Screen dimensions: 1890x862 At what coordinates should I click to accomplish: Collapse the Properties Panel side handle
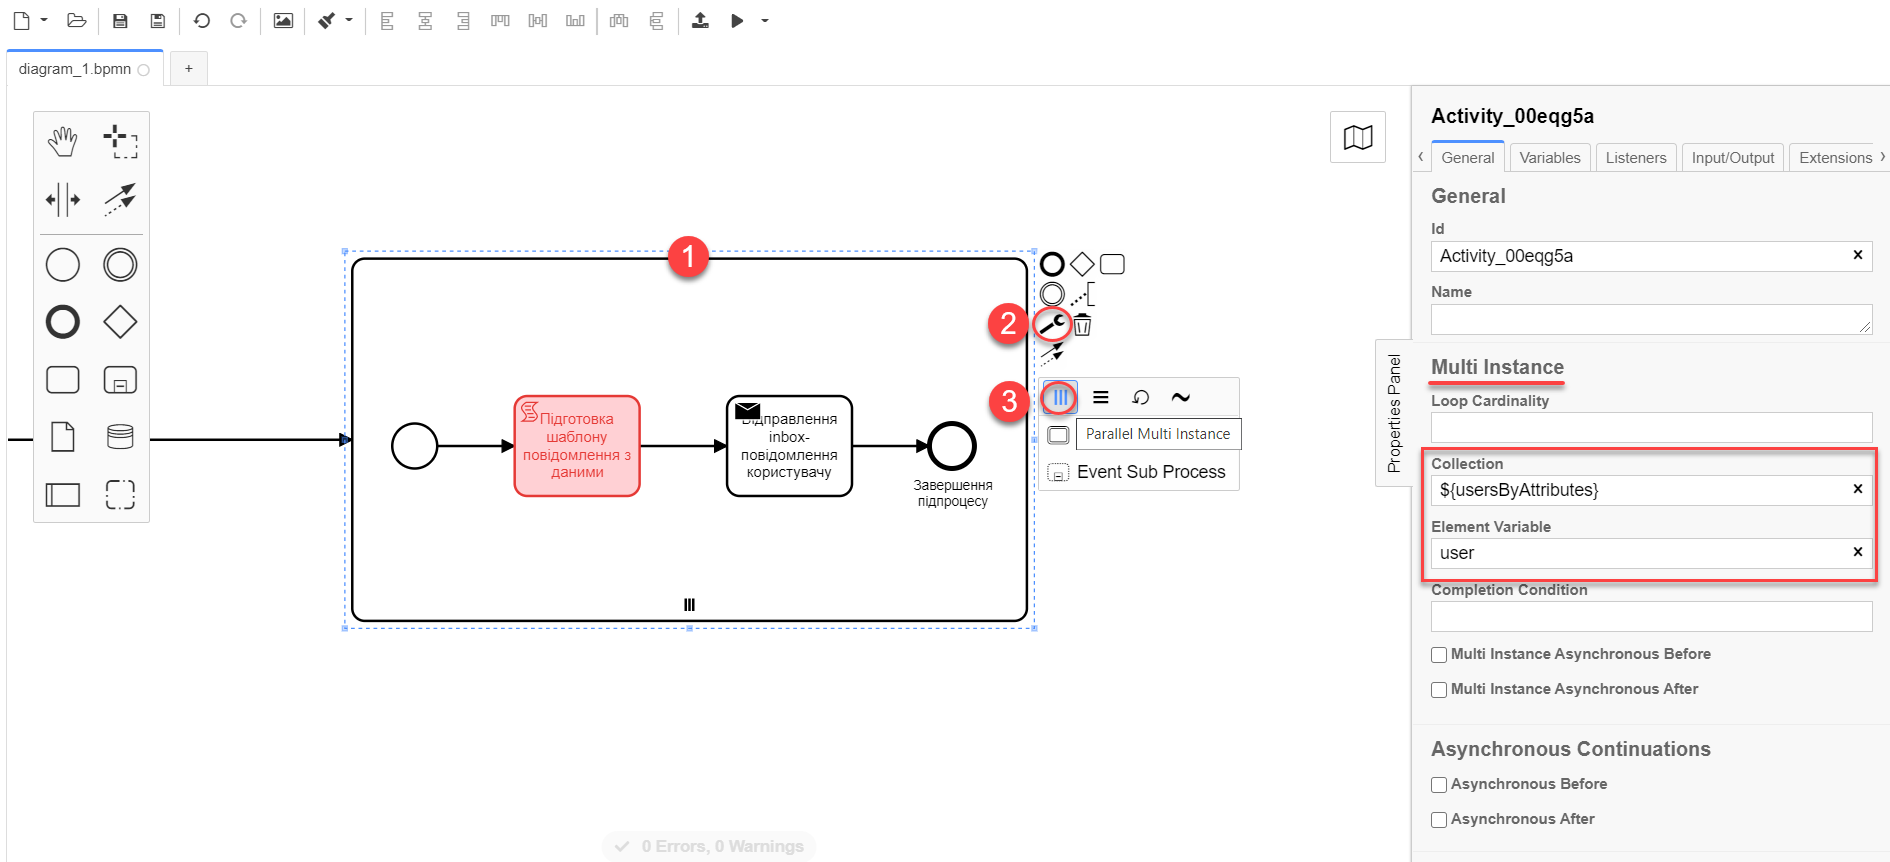(x=1393, y=413)
